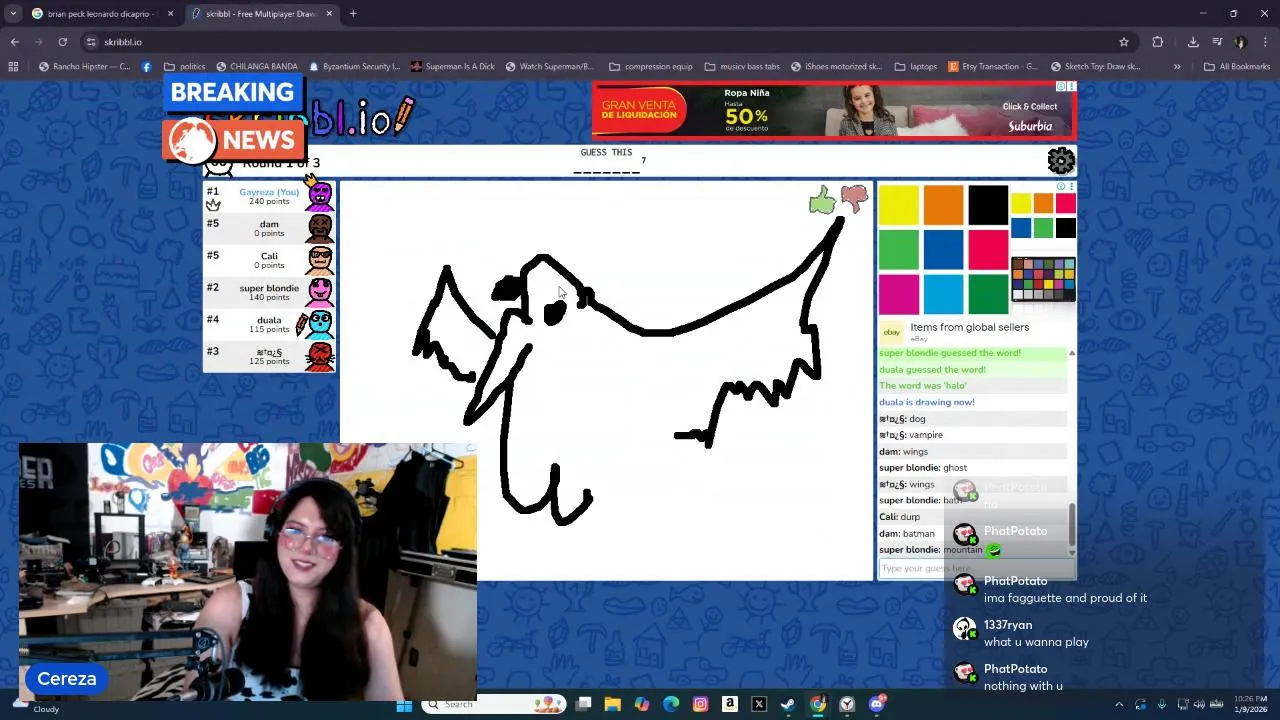
Task: Click in the Type your guess field
Action: tap(975, 568)
